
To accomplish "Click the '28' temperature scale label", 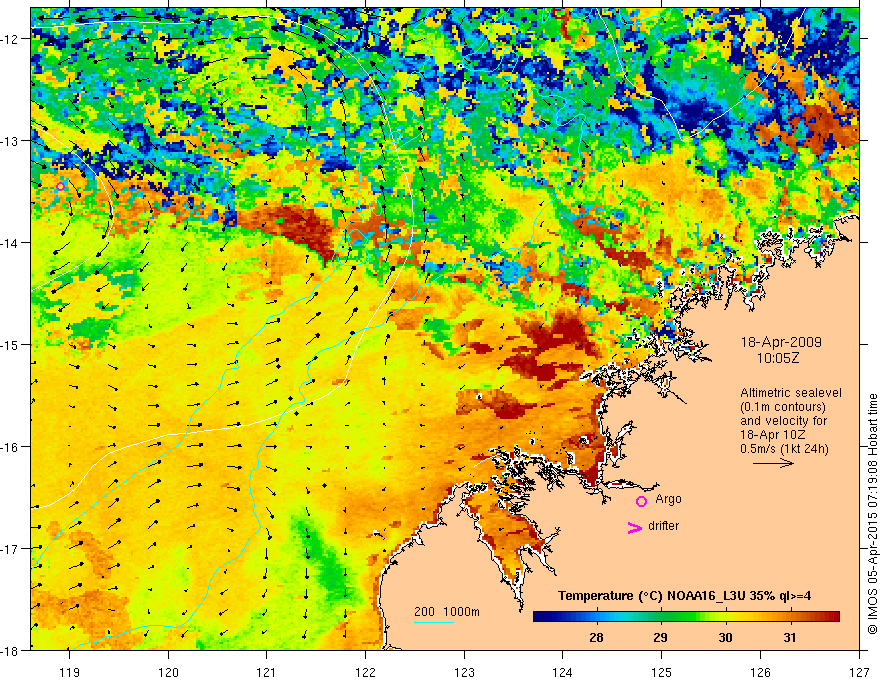I will pyautogui.click(x=596, y=637).
